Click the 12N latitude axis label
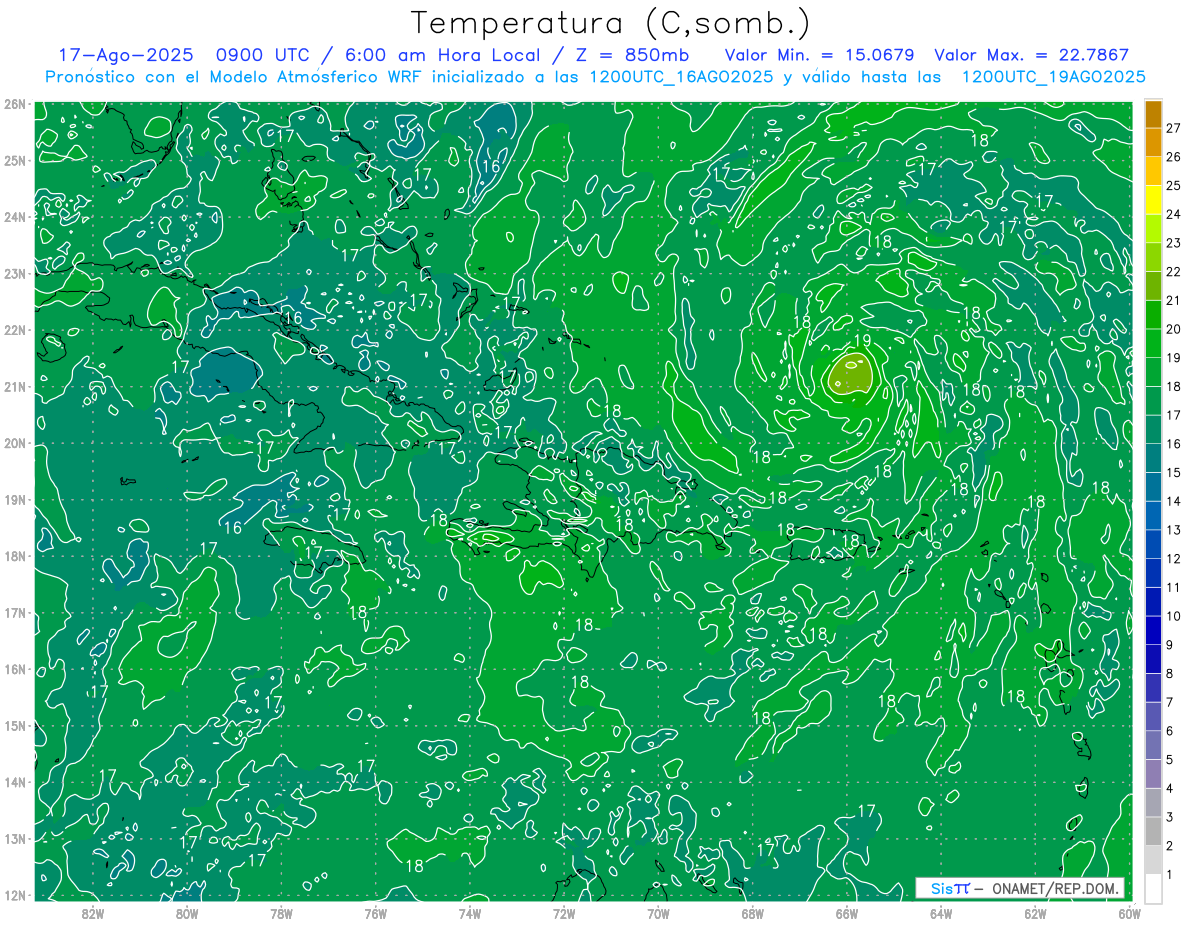The width and height of the screenshot is (1200, 927). pyautogui.click(x=14, y=895)
